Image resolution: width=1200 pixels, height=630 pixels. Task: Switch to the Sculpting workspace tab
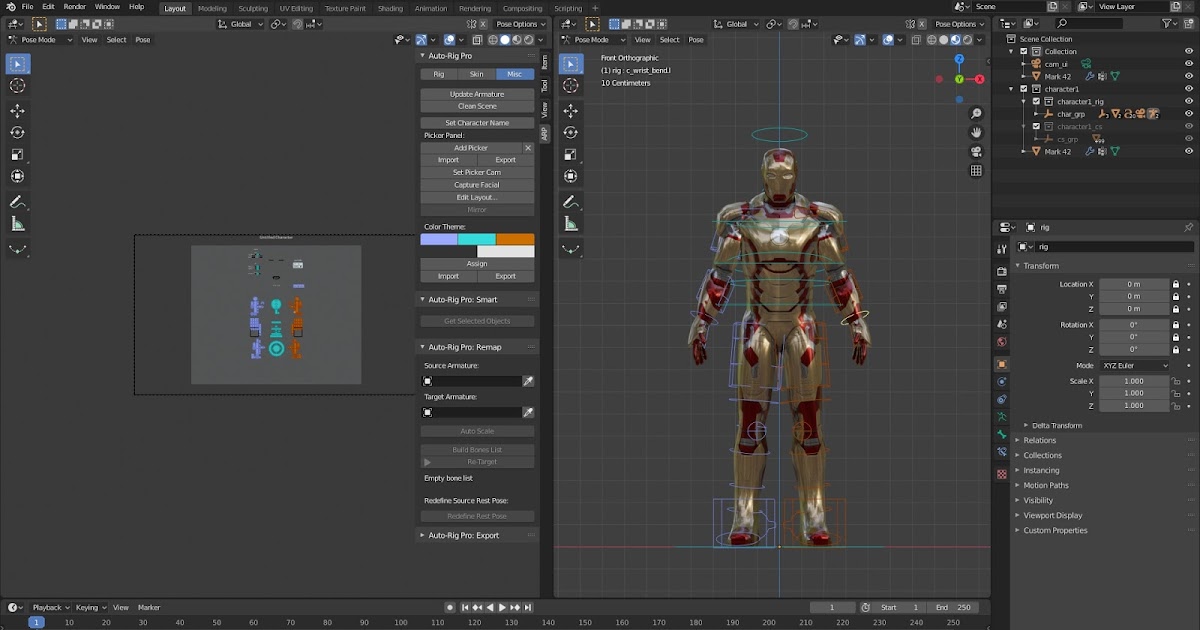point(253,8)
